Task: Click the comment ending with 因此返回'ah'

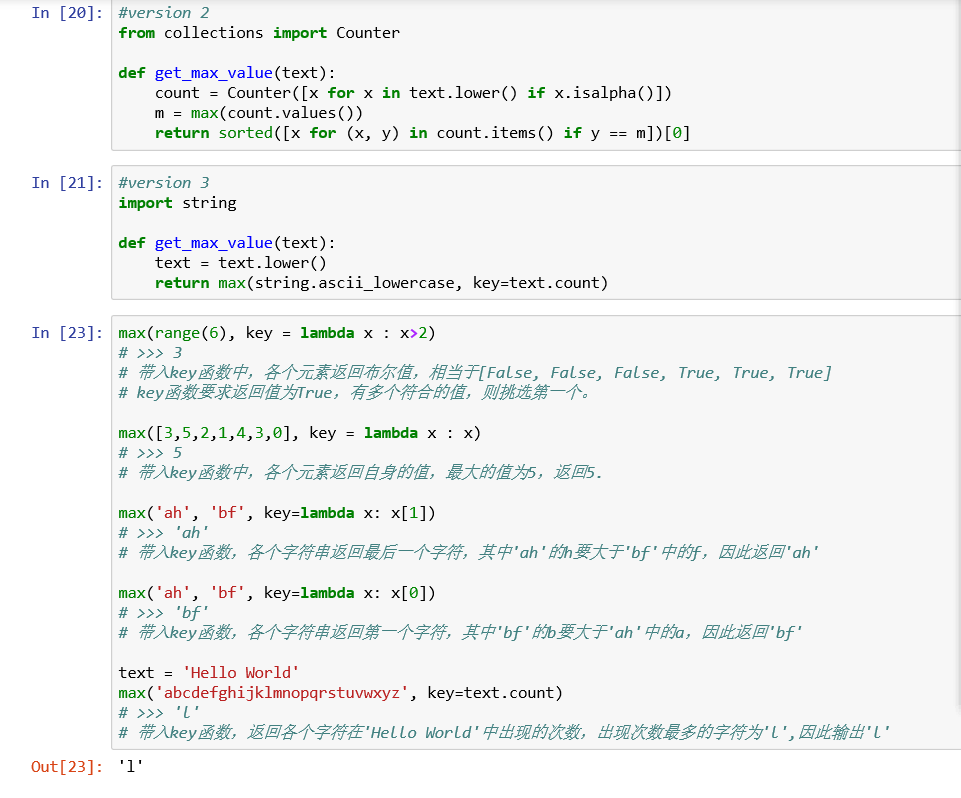Action: tap(469, 553)
